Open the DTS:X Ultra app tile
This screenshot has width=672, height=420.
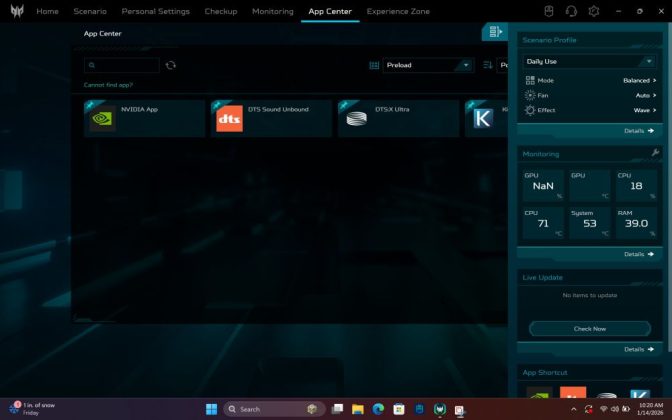tap(398, 118)
